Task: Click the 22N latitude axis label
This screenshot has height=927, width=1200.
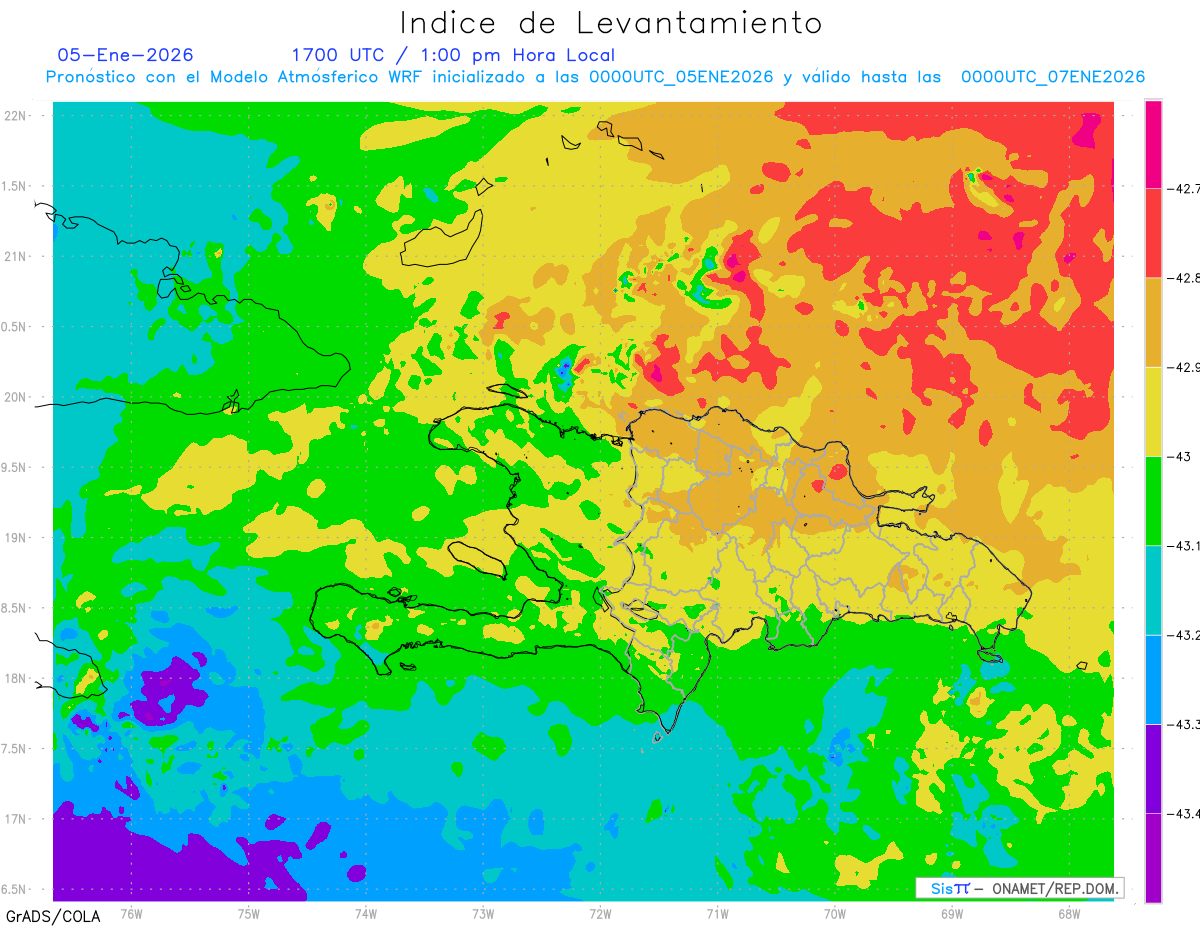Action: [x=15, y=116]
